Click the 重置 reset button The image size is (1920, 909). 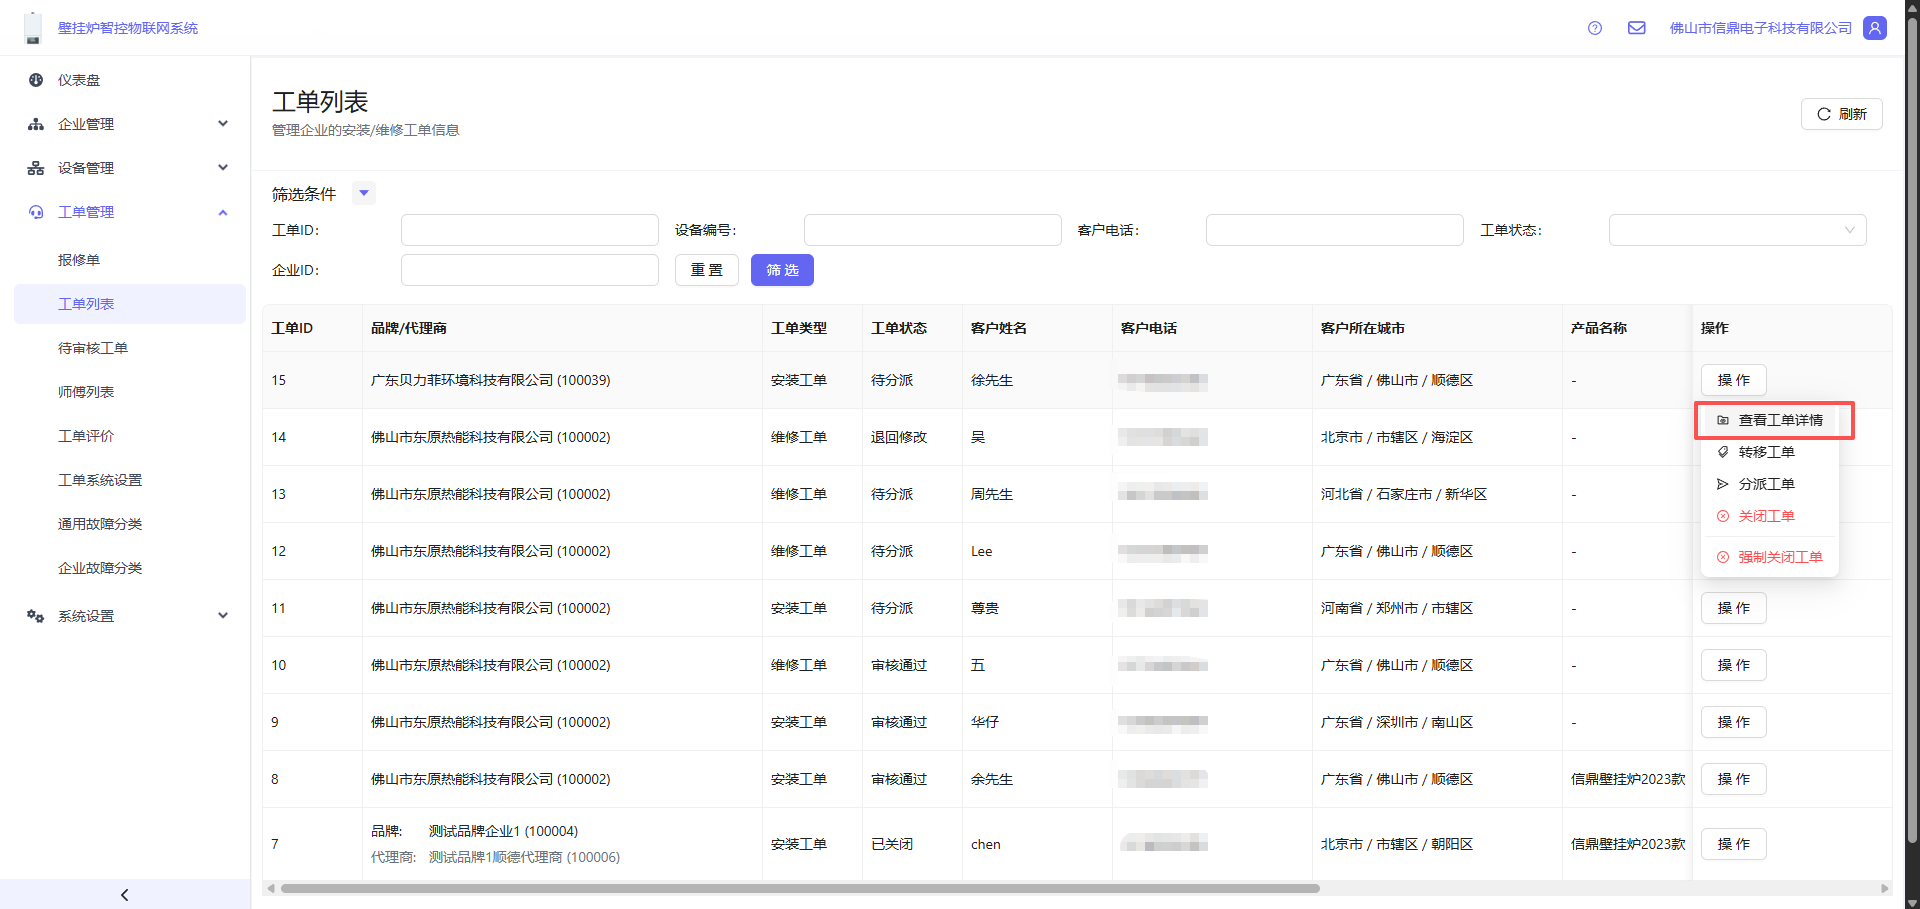(x=707, y=270)
